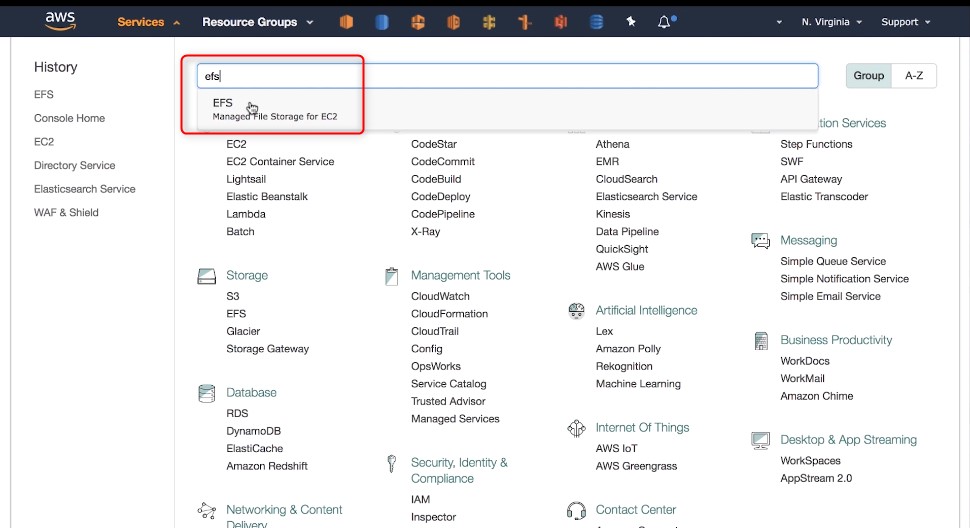Open Amazon Polly service
970x528 pixels.
click(x=628, y=349)
